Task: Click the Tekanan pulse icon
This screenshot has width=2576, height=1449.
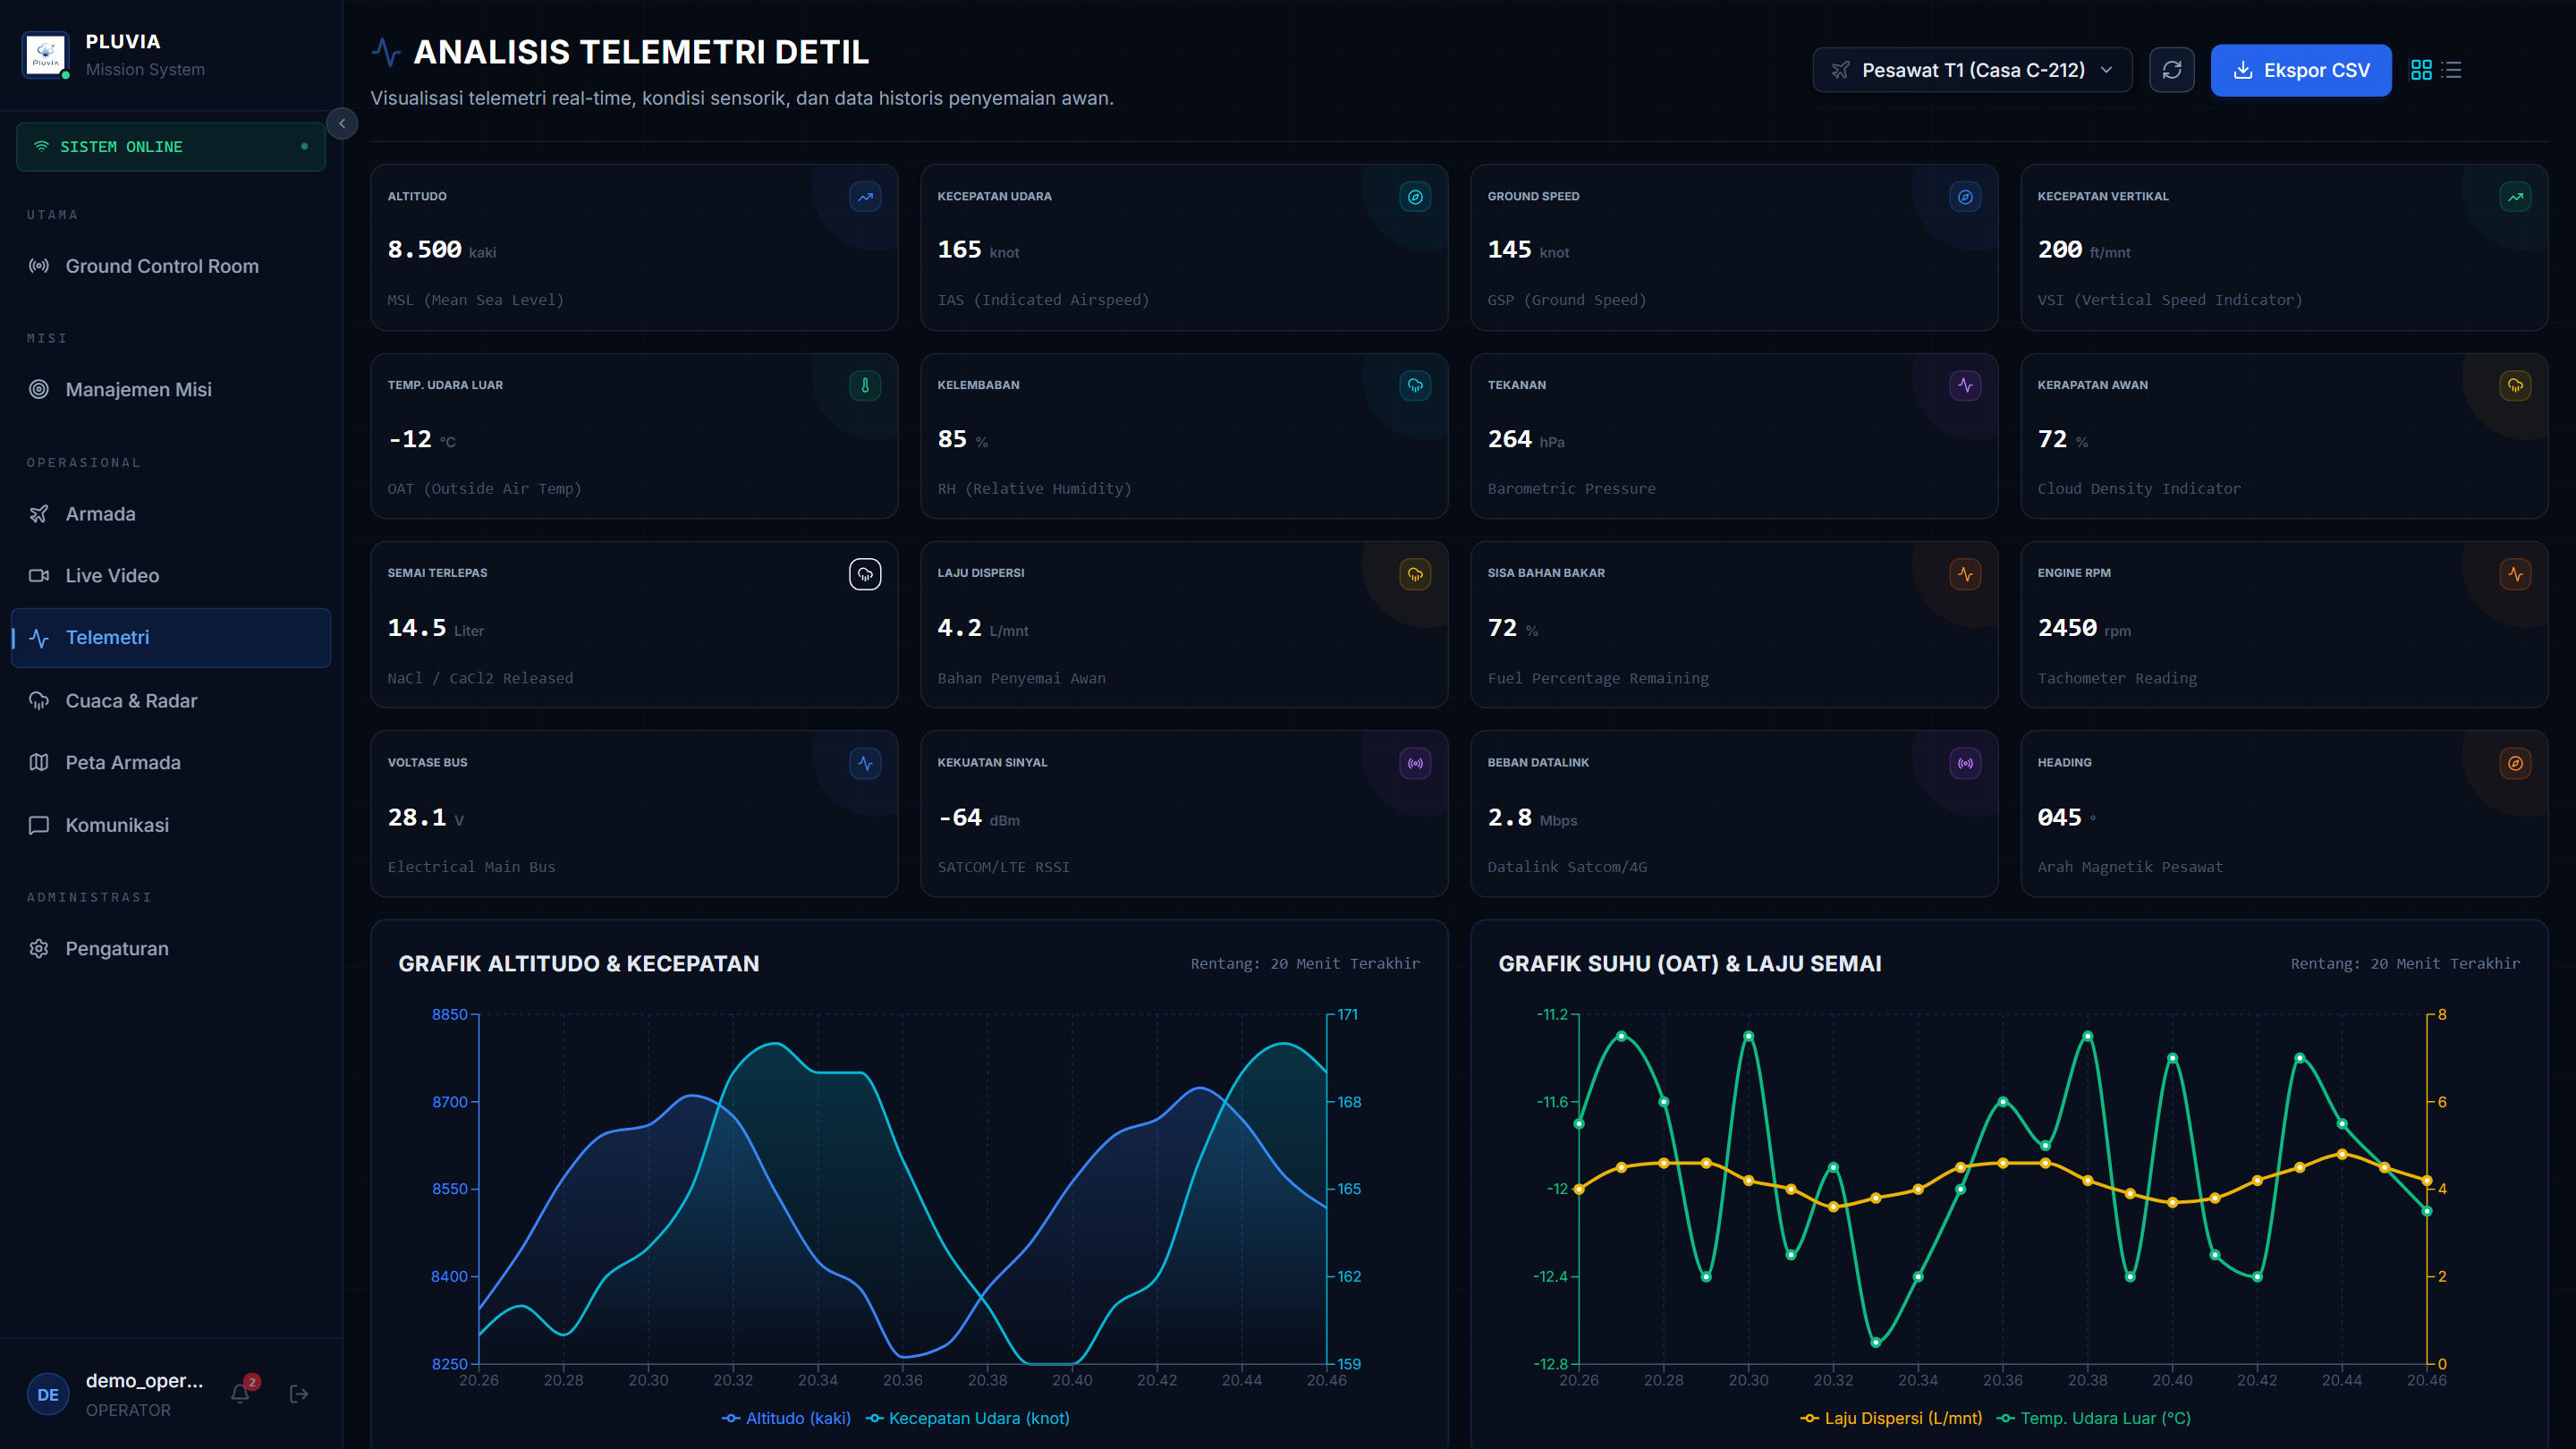Action: pyautogui.click(x=1965, y=386)
